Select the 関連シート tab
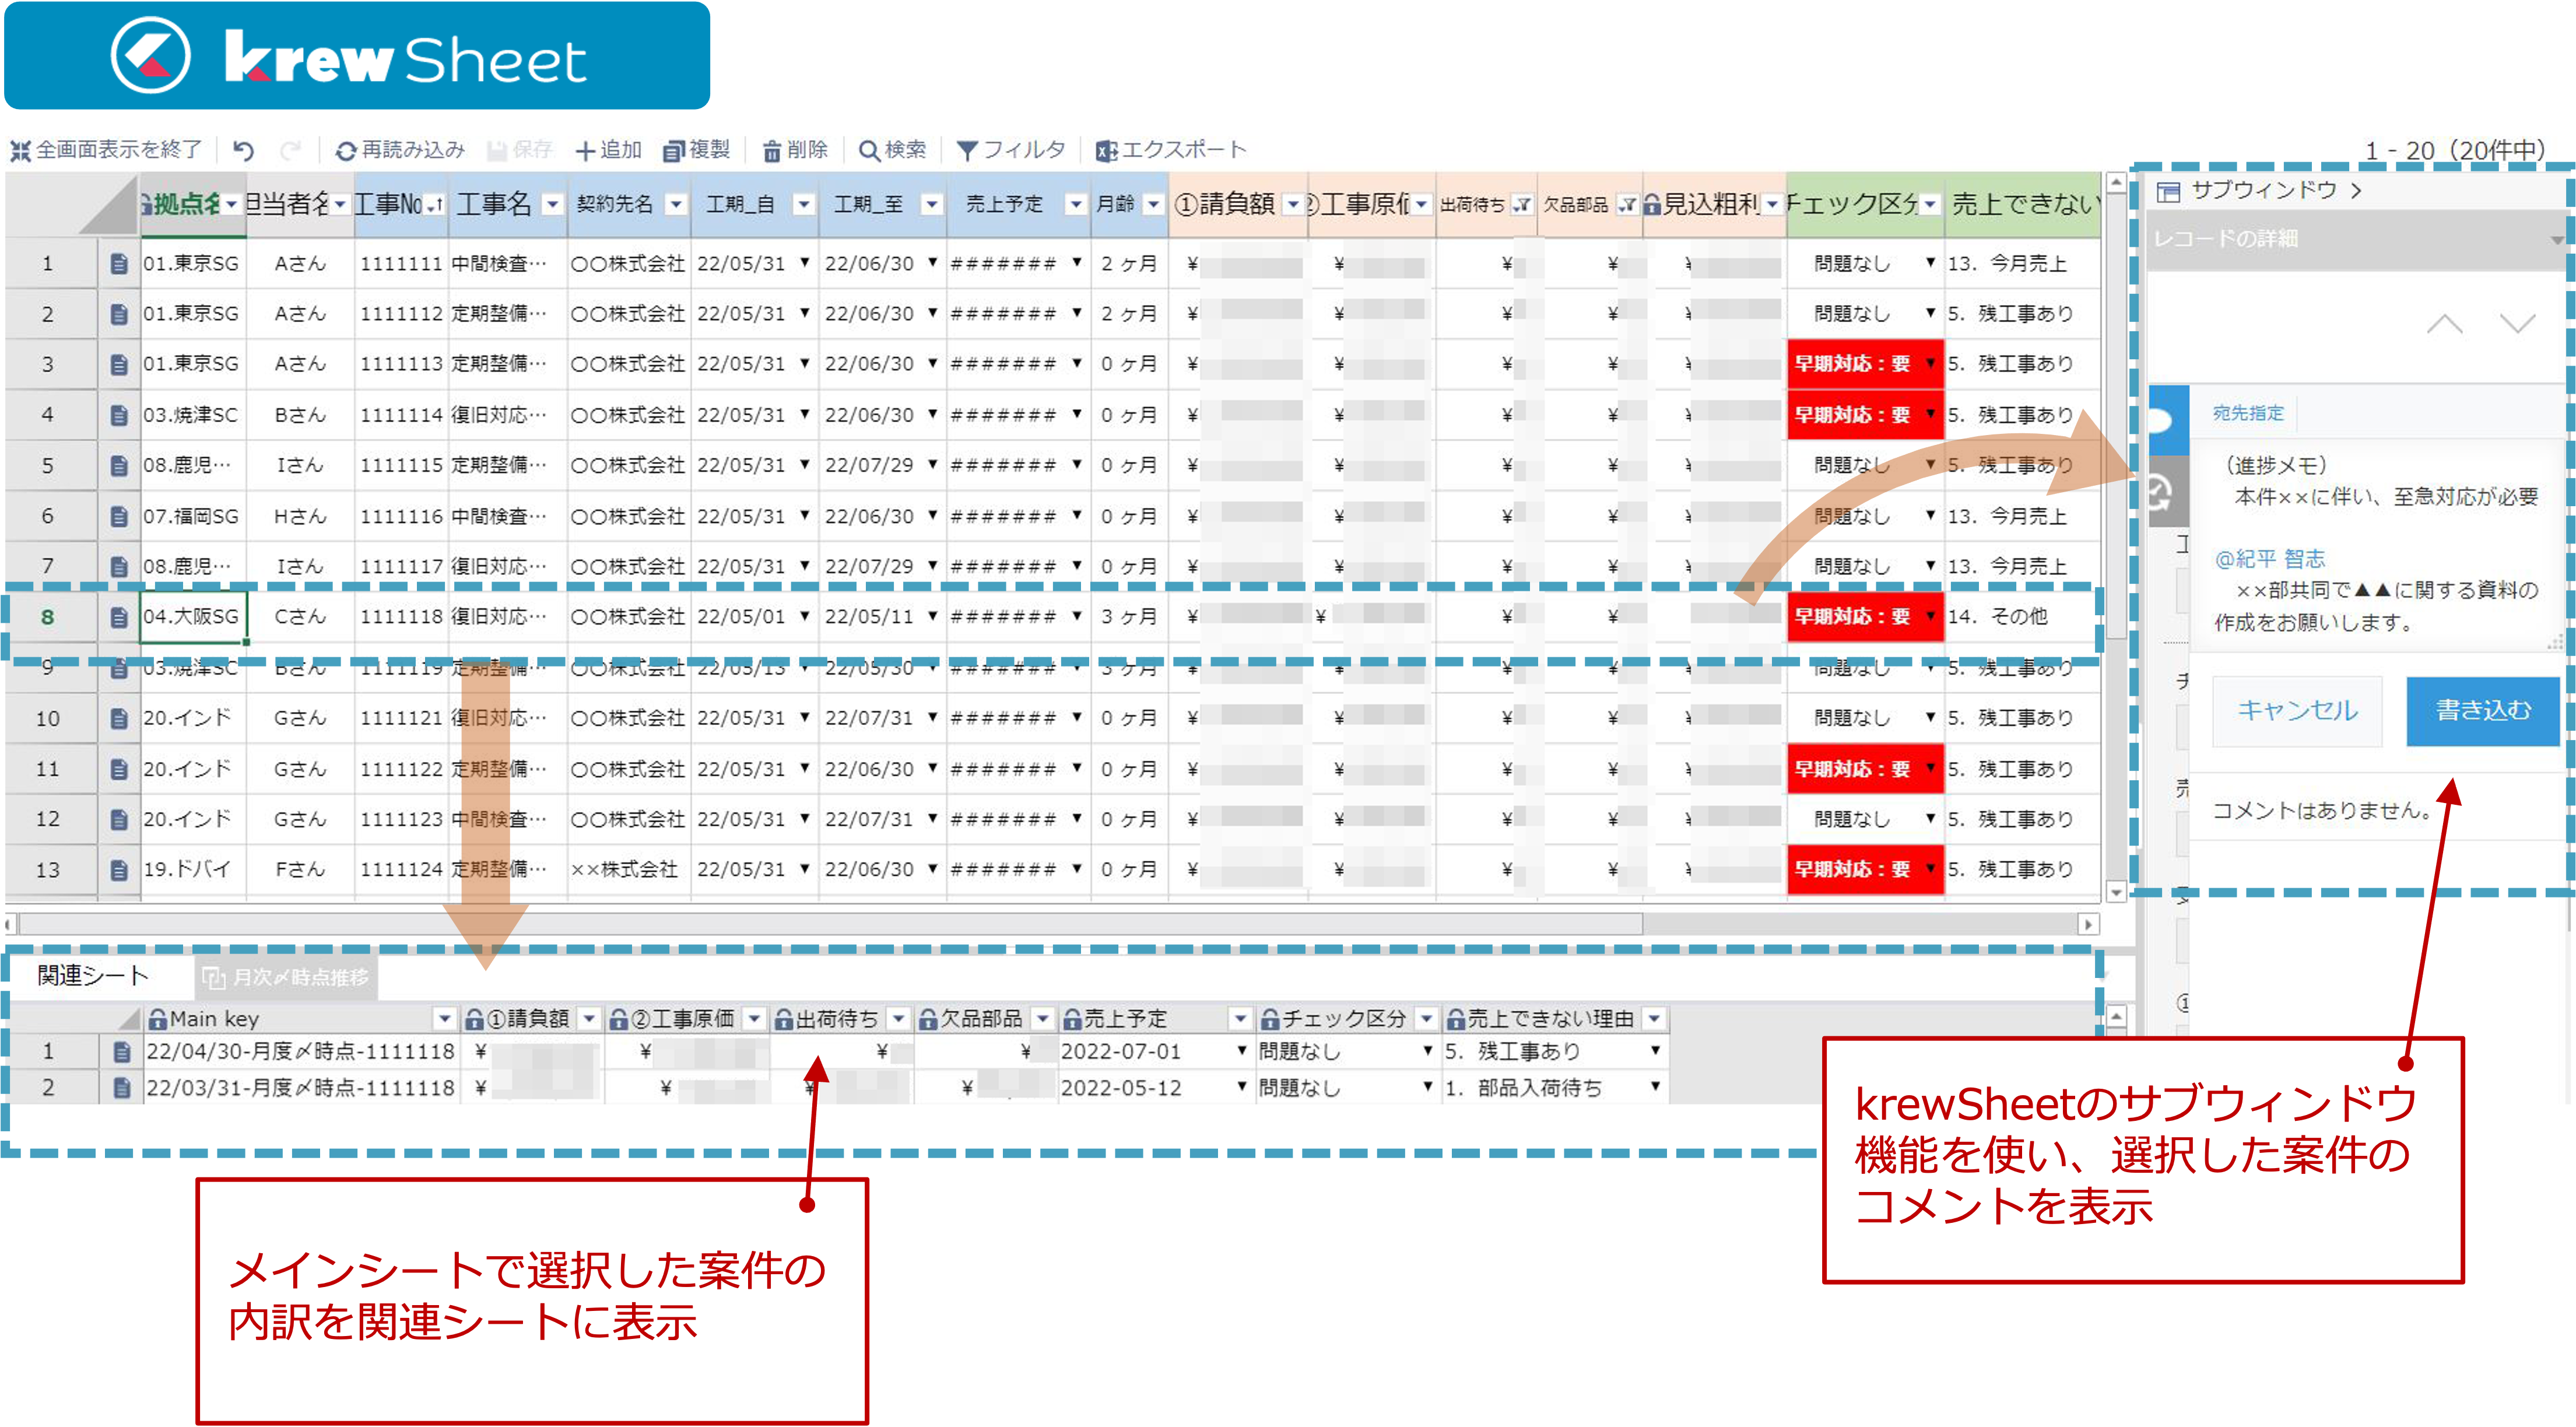 [93, 976]
